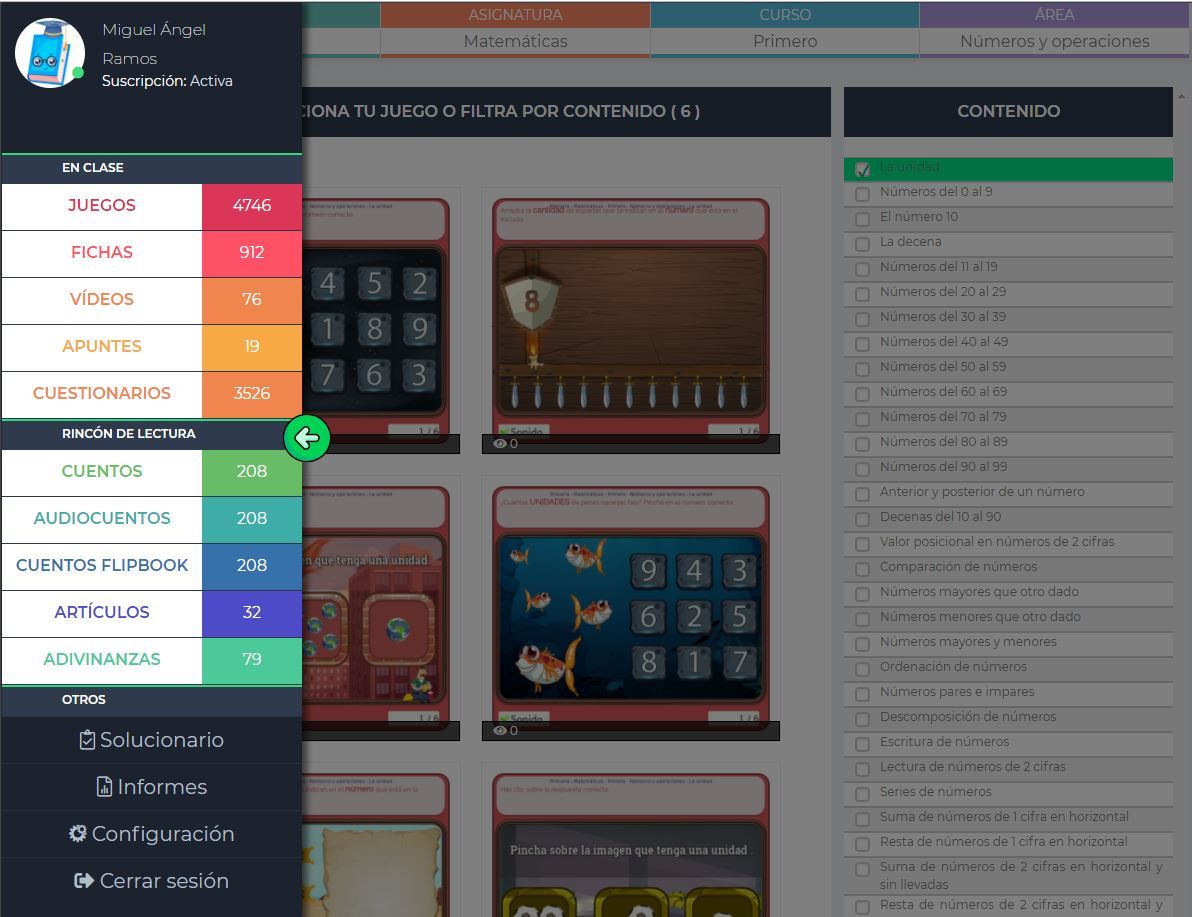Image resolution: width=1192 pixels, height=917 pixels.
Task: Check Números del 20 al 29
Action: [x=862, y=294]
